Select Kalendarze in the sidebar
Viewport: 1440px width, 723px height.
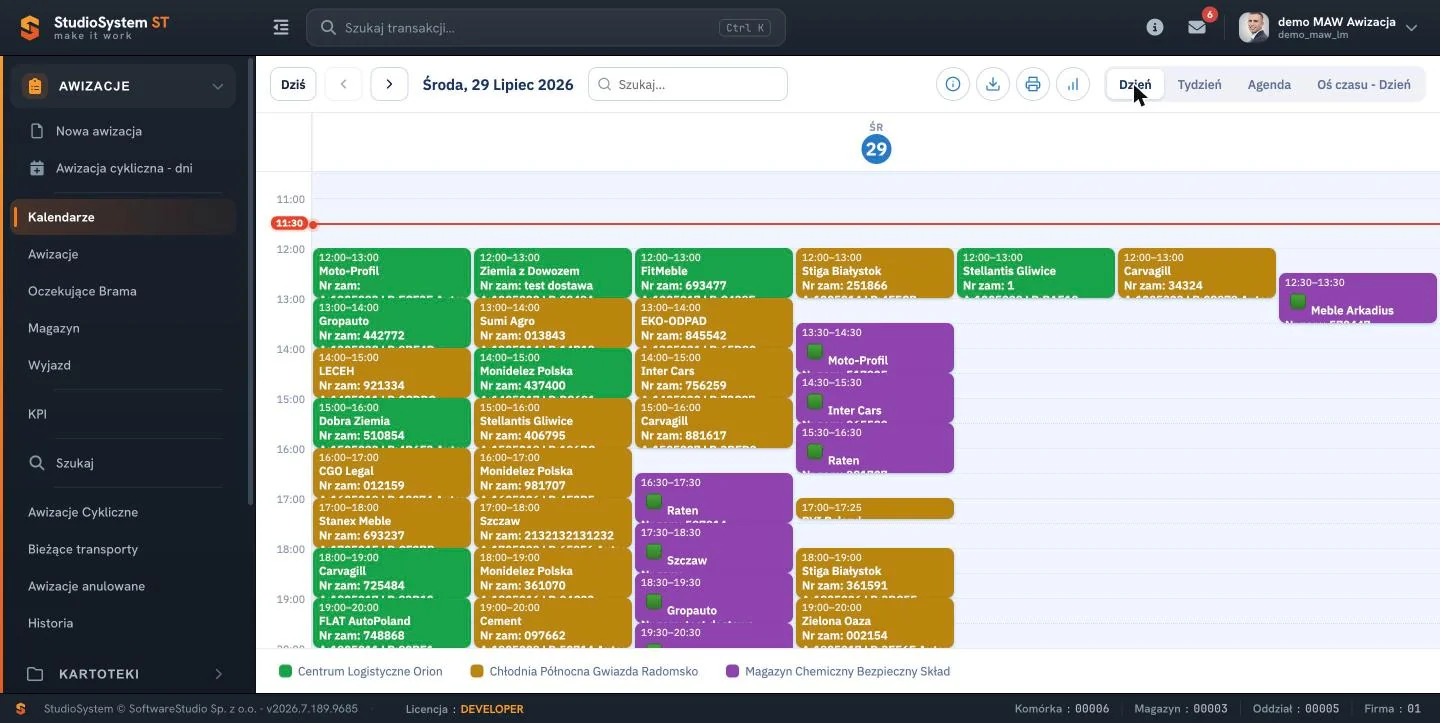[123, 217]
